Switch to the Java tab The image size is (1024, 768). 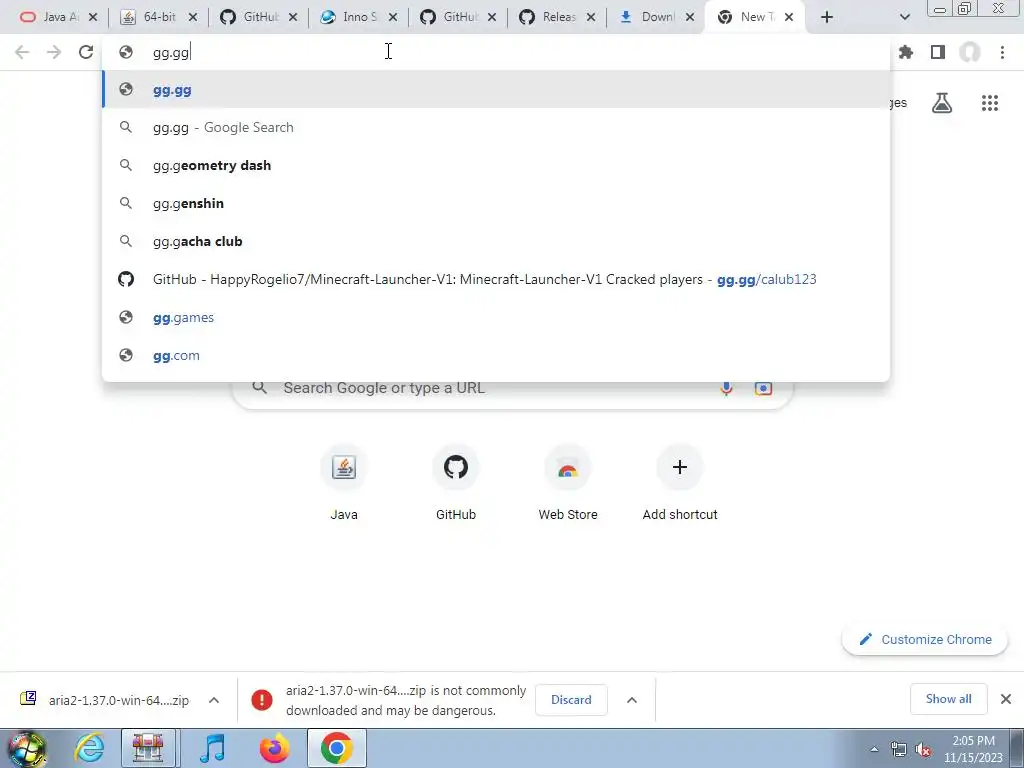[52, 17]
